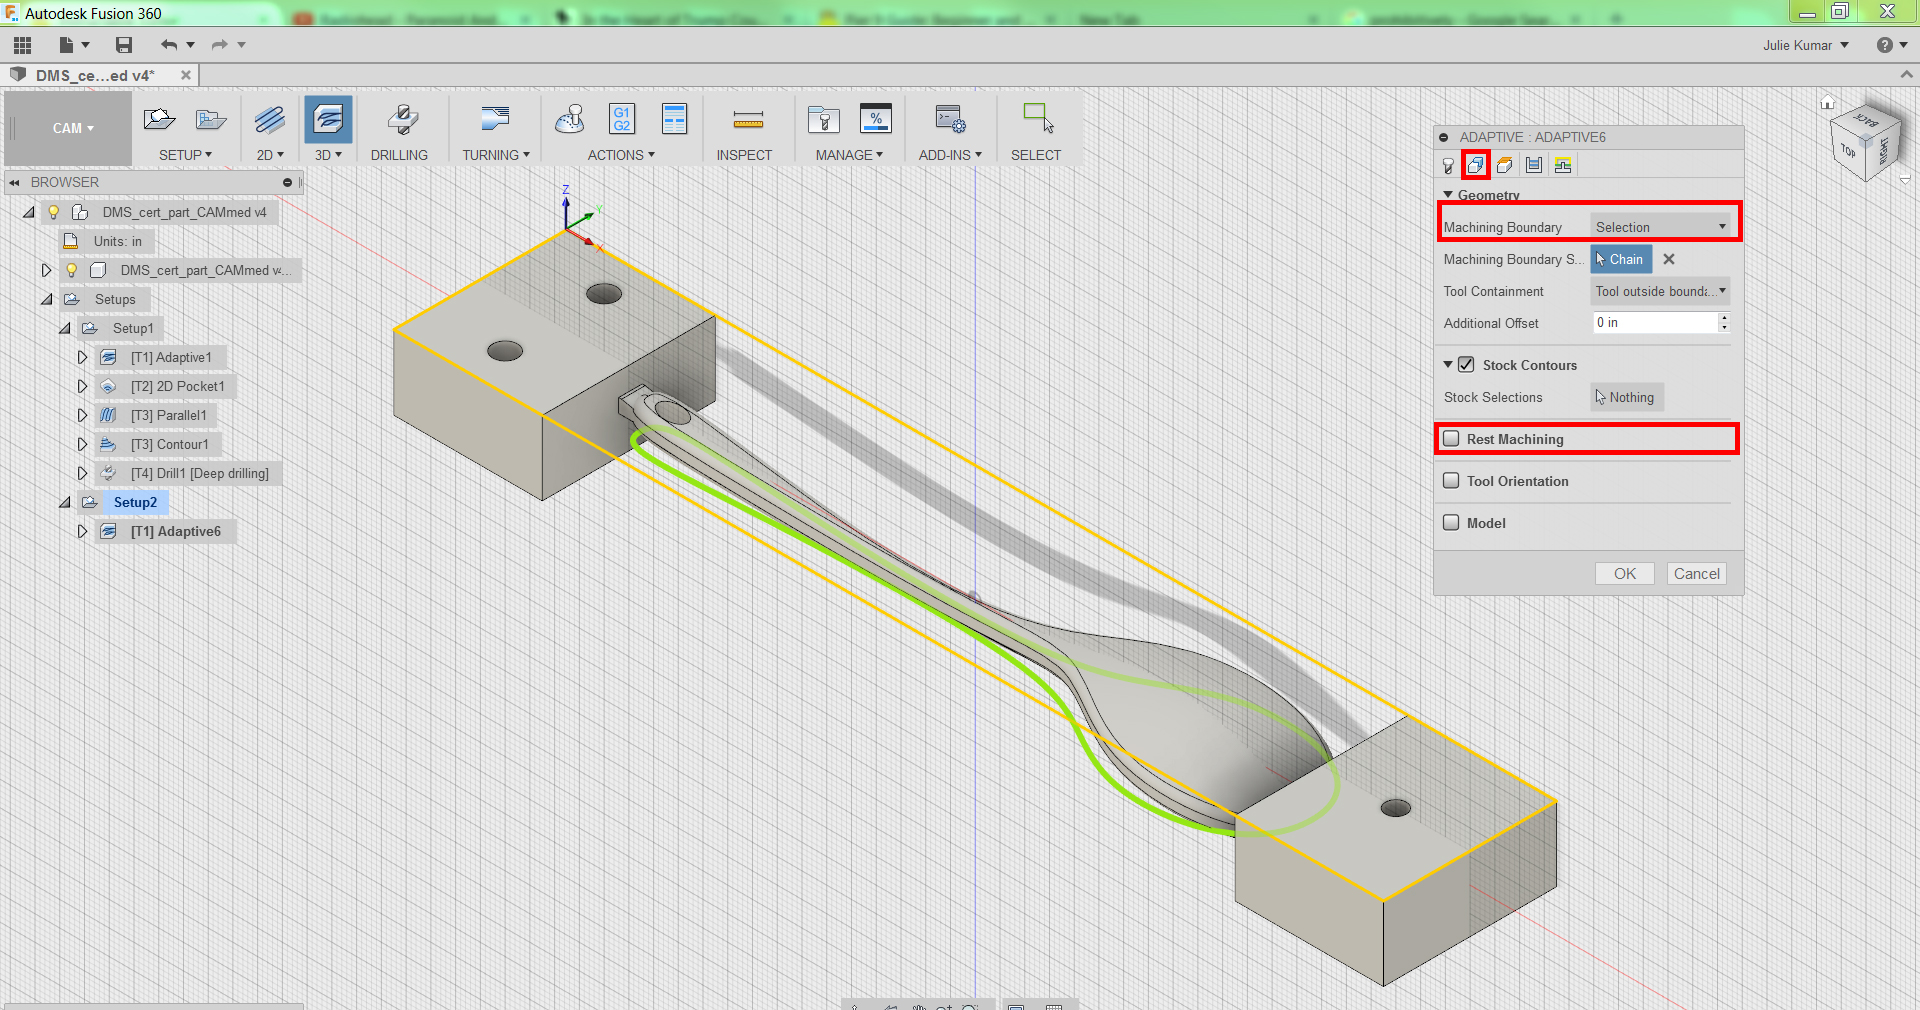
Task: Open the MANAGE menu
Action: pyautogui.click(x=849, y=155)
